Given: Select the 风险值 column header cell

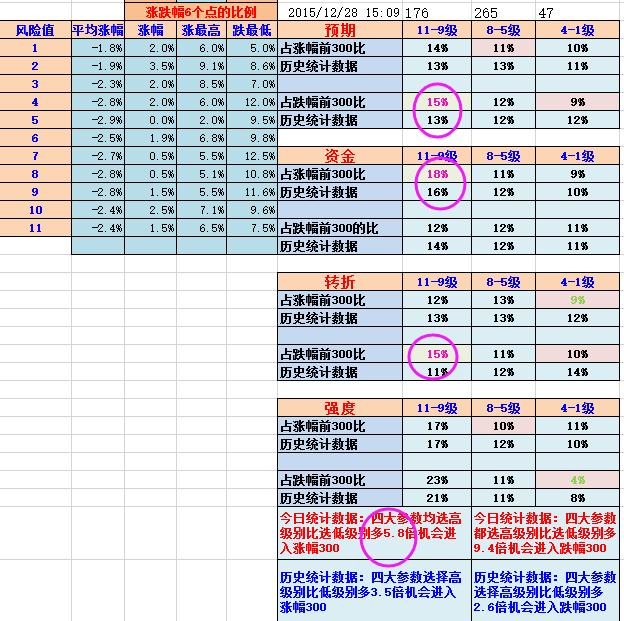Looking at the screenshot, I should [x=35, y=30].
